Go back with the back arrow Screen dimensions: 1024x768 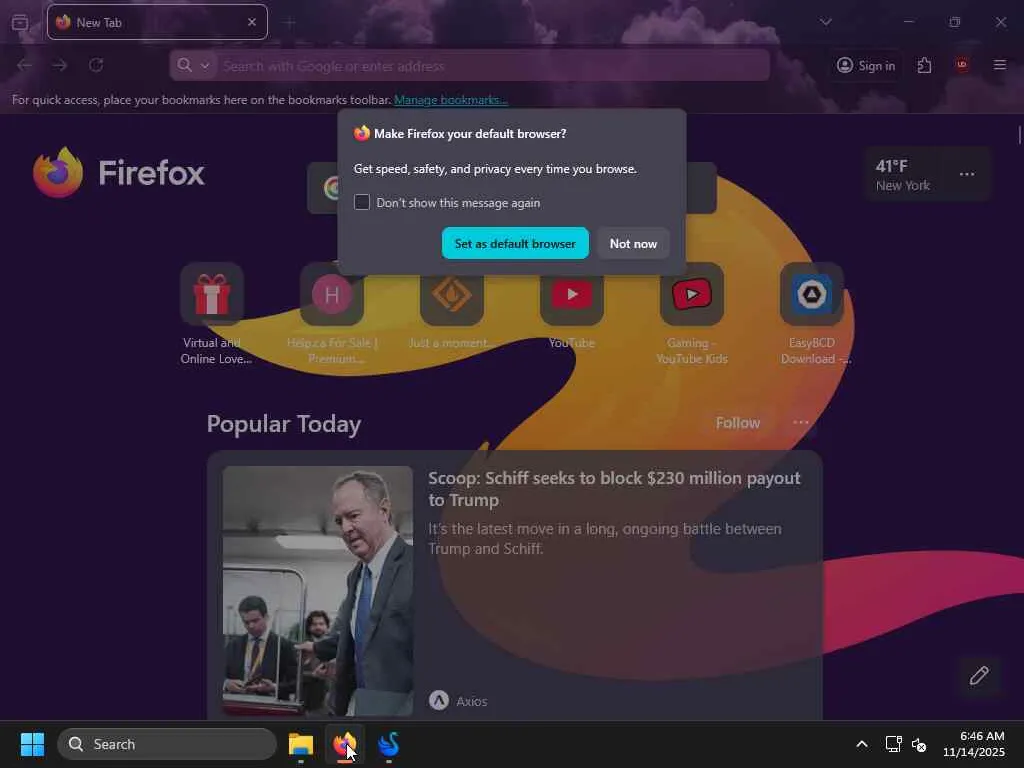tap(25, 65)
